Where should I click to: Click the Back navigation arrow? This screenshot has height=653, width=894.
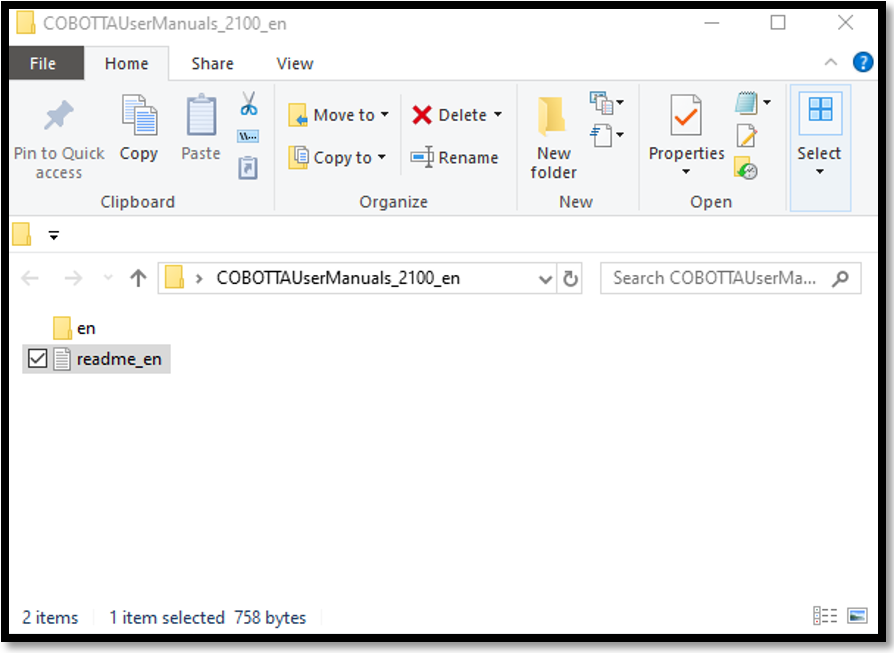tap(30, 278)
